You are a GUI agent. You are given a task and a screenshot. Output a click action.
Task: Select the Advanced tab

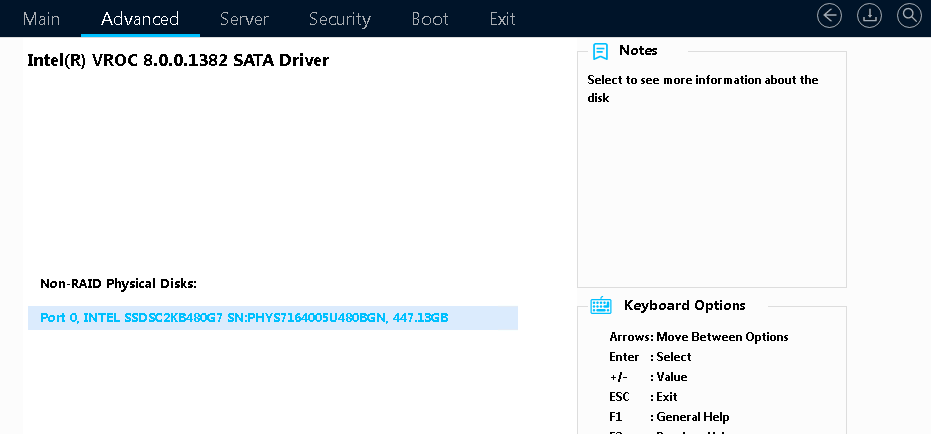pyautogui.click(x=140, y=18)
